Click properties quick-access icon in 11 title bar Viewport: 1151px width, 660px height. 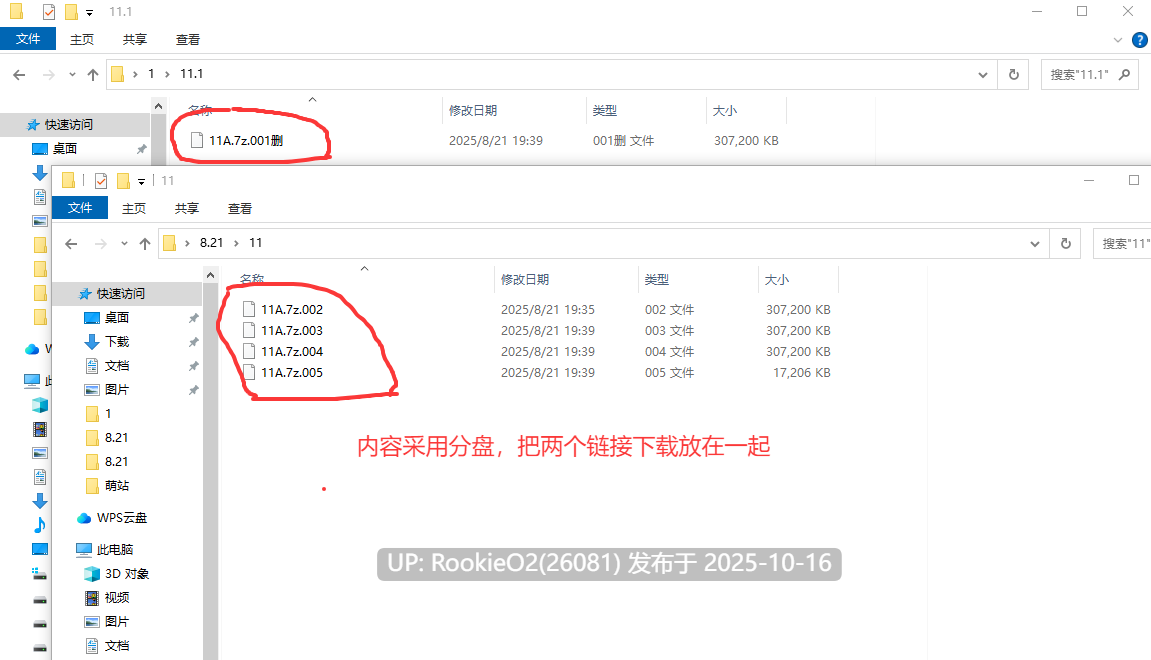click(101, 181)
